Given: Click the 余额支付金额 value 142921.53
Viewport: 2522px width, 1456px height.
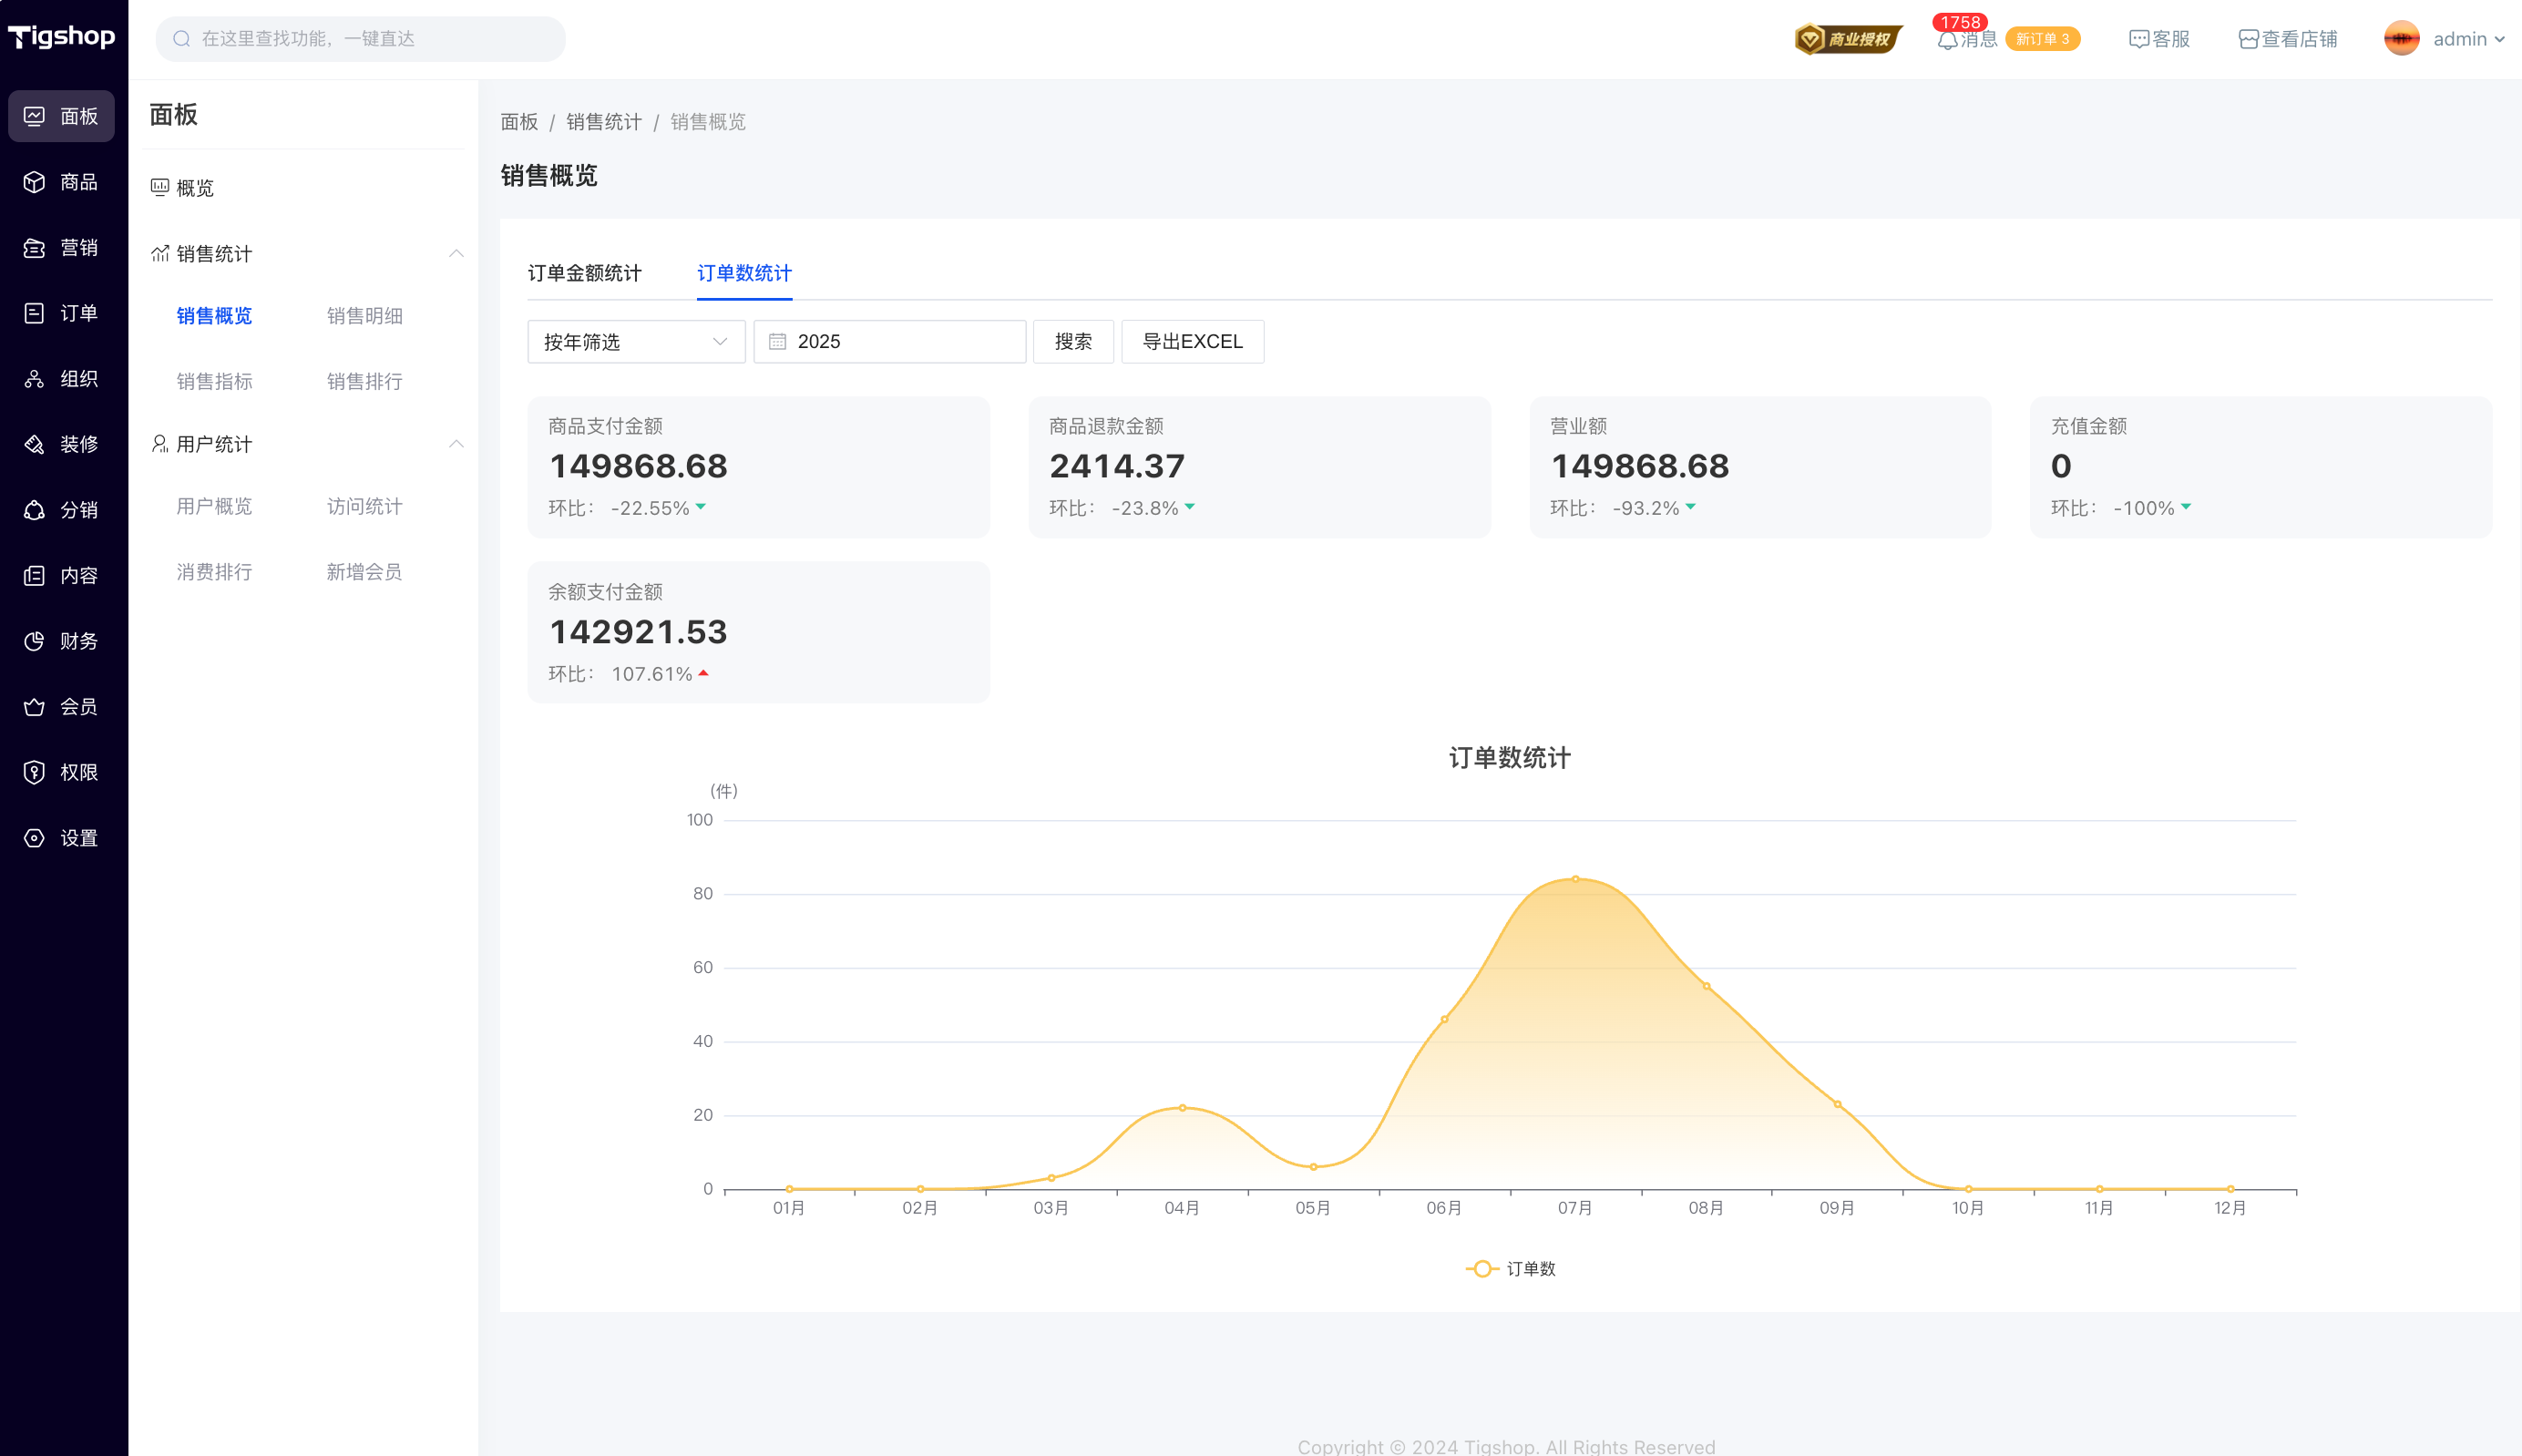Looking at the screenshot, I should (x=638, y=632).
